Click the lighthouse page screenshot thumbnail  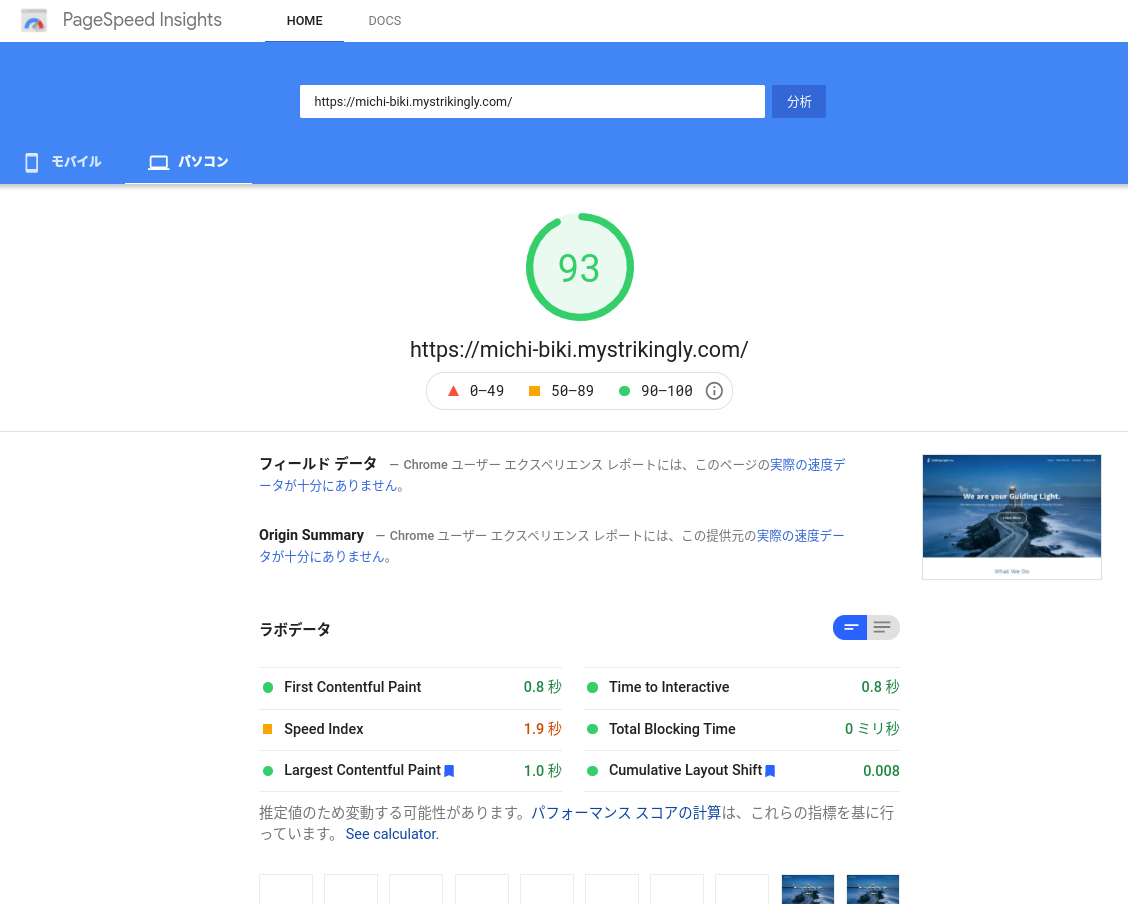click(1011, 516)
